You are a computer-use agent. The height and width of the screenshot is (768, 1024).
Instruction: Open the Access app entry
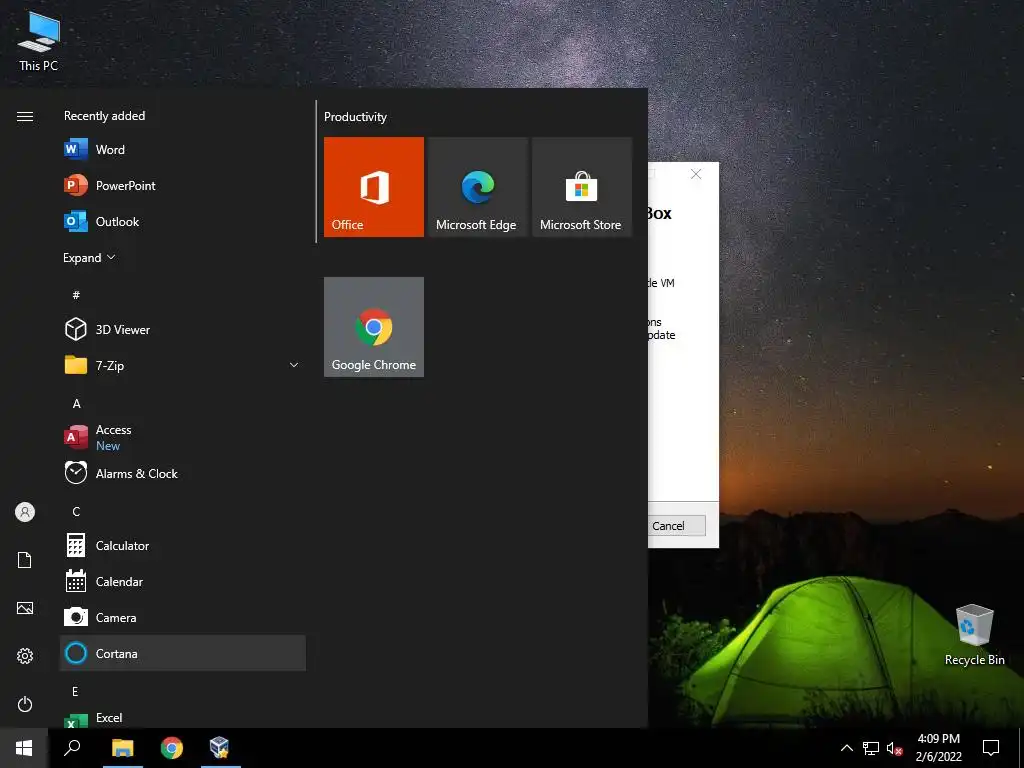click(x=182, y=438)
